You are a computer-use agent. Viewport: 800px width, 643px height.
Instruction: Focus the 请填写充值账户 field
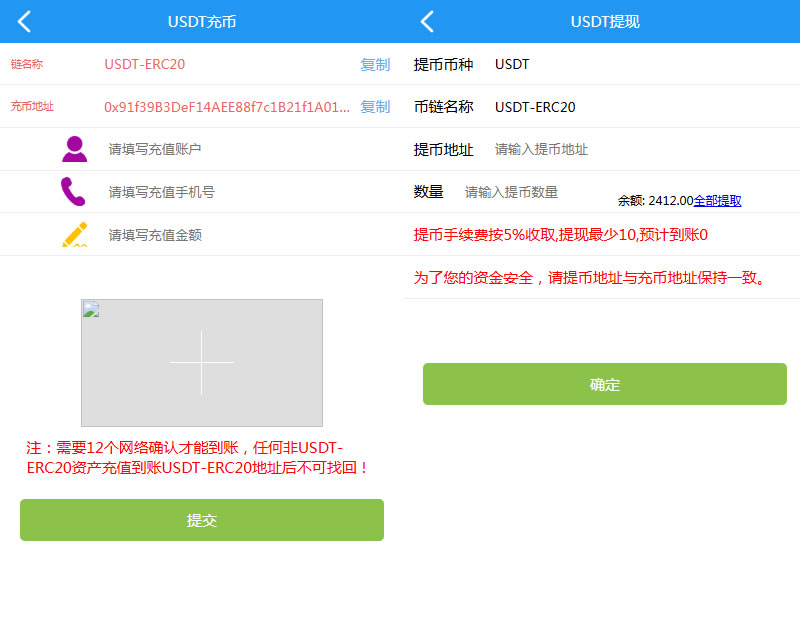point(230,149)
